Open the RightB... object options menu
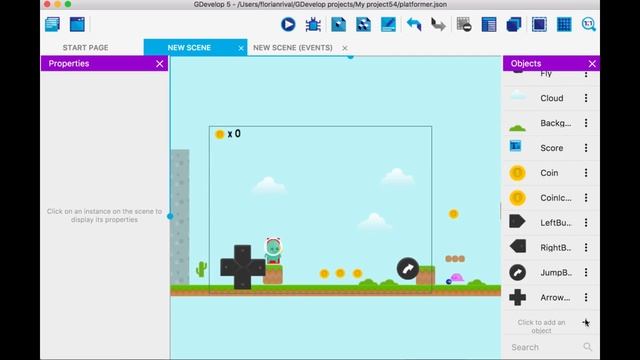Screen dimensions: 640x360 pyautogui.click(x=586, y=247)
